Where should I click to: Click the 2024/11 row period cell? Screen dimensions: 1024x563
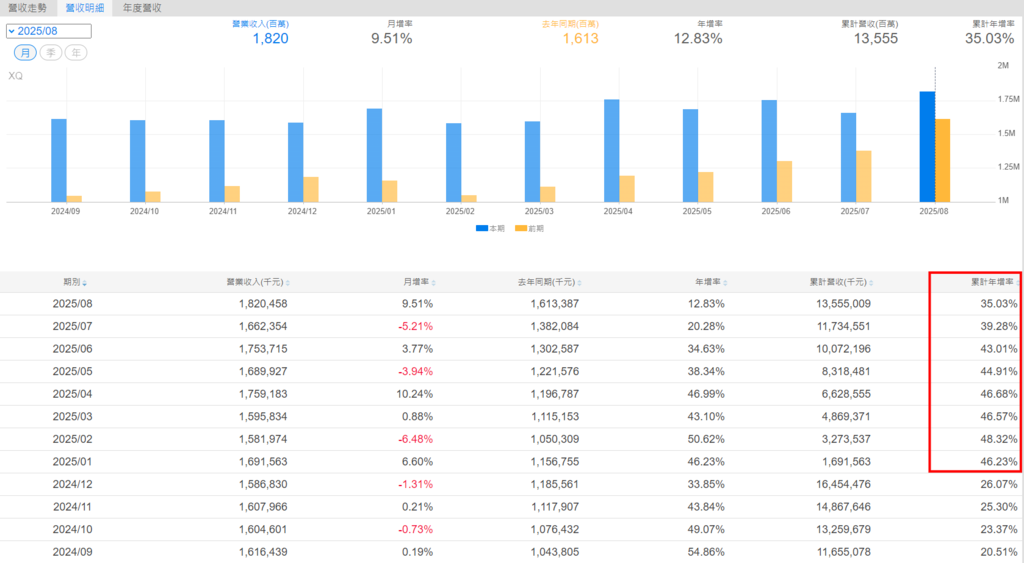click(x=72, y=507)
